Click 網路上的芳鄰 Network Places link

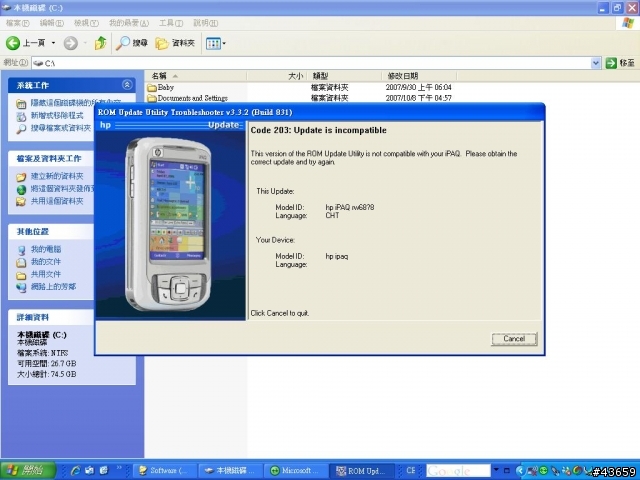click(53, 287)
